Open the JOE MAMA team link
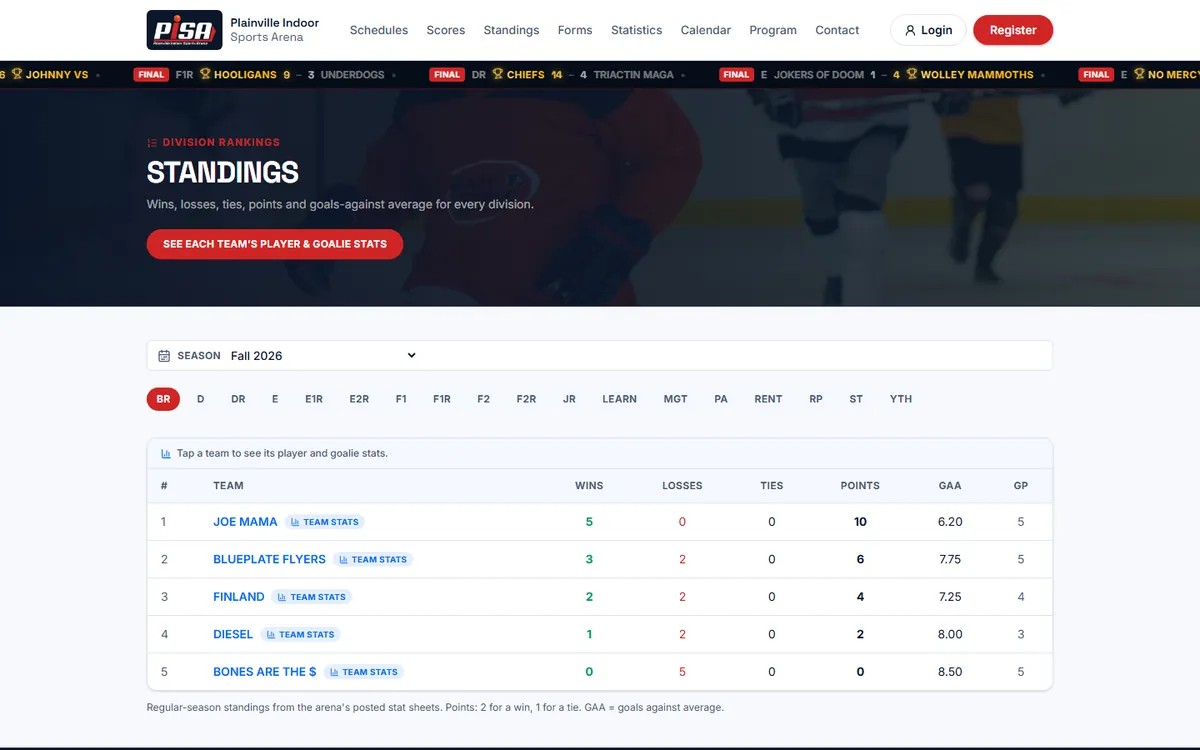Screen dimensions: 1200x750 pos(245,522)
